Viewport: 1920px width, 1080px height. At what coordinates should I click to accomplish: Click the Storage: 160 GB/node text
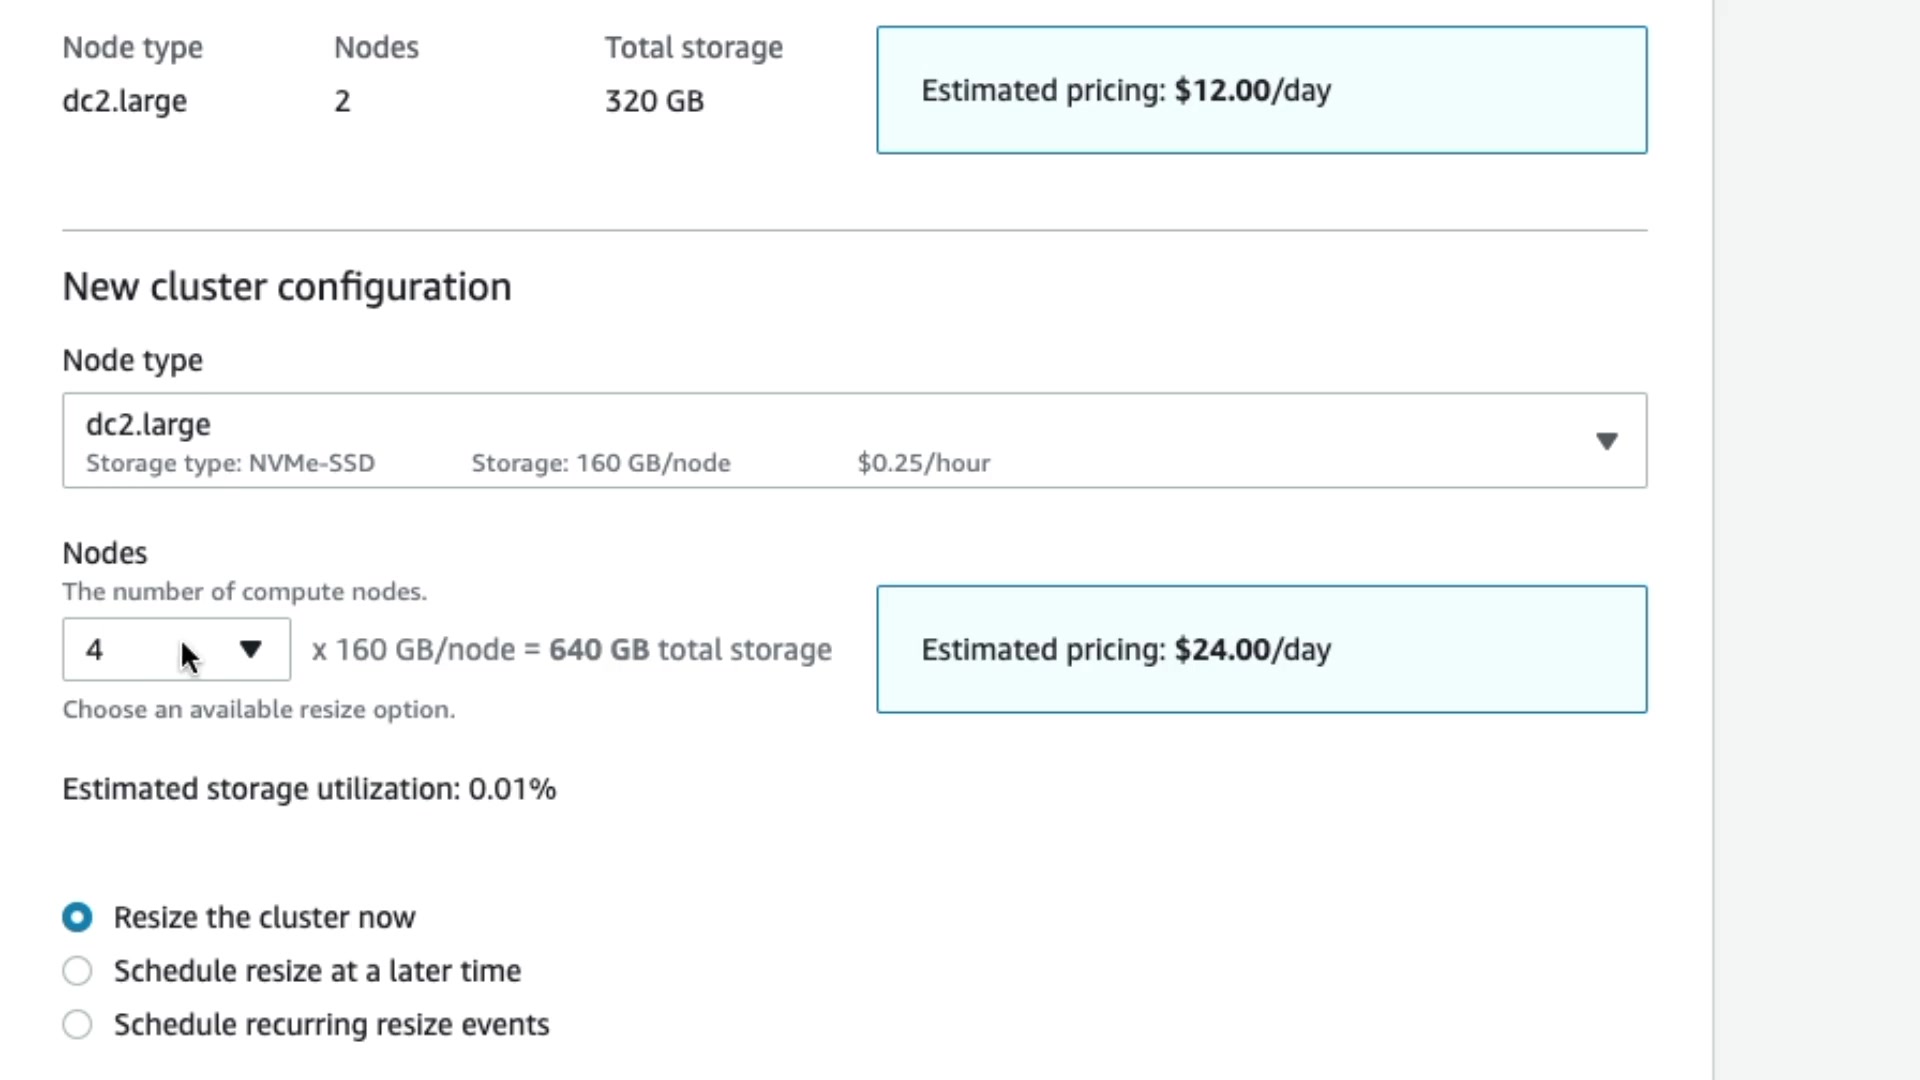pos(600,463)
